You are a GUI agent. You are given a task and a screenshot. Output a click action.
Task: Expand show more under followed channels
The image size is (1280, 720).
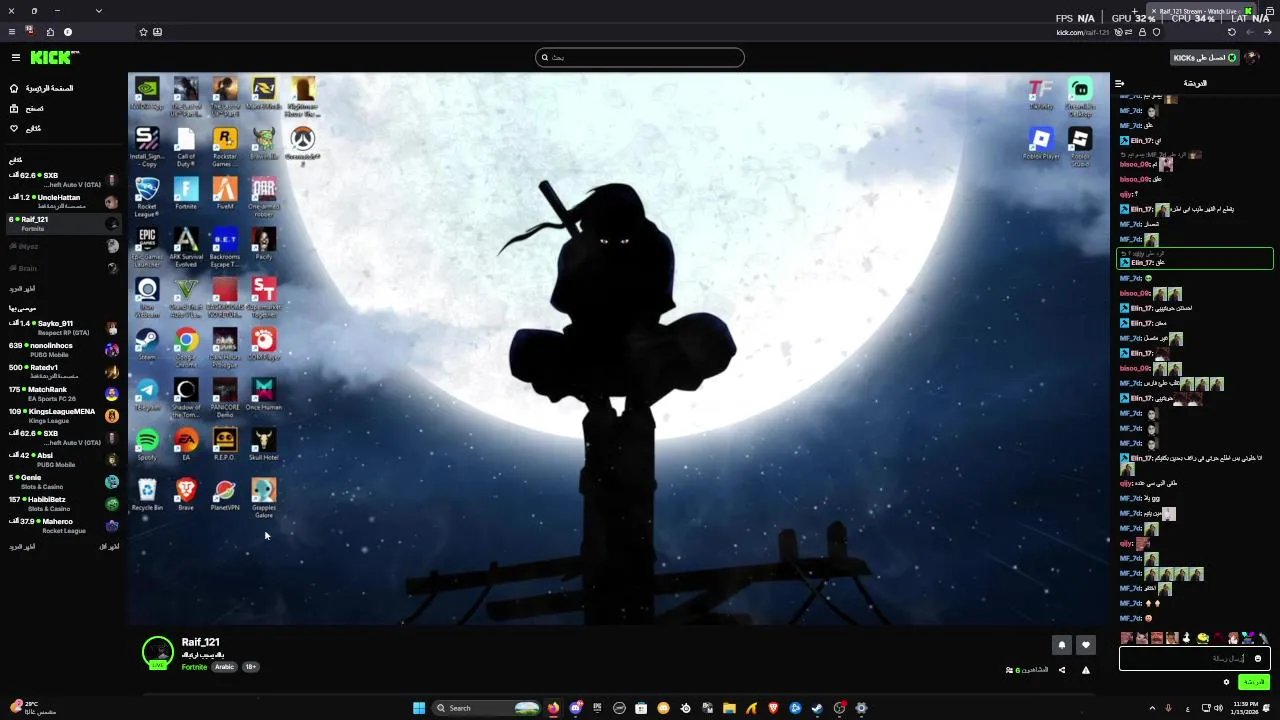click(x=22, y=288)
